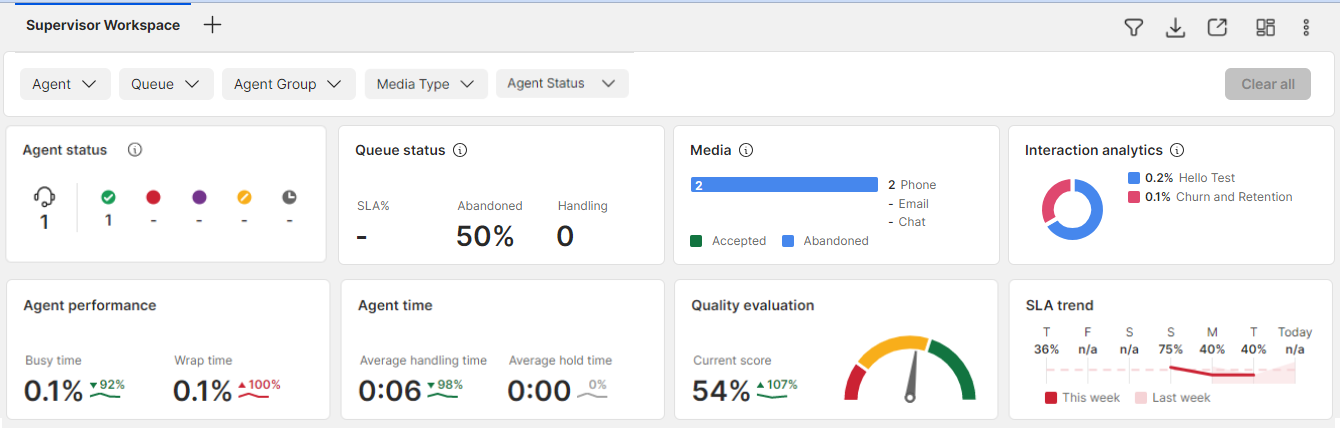This screenshot has height=428, width=1340.
Task: Click the SLA% label in Queue status
Action: pyautogui.click(x=373, y=206)
